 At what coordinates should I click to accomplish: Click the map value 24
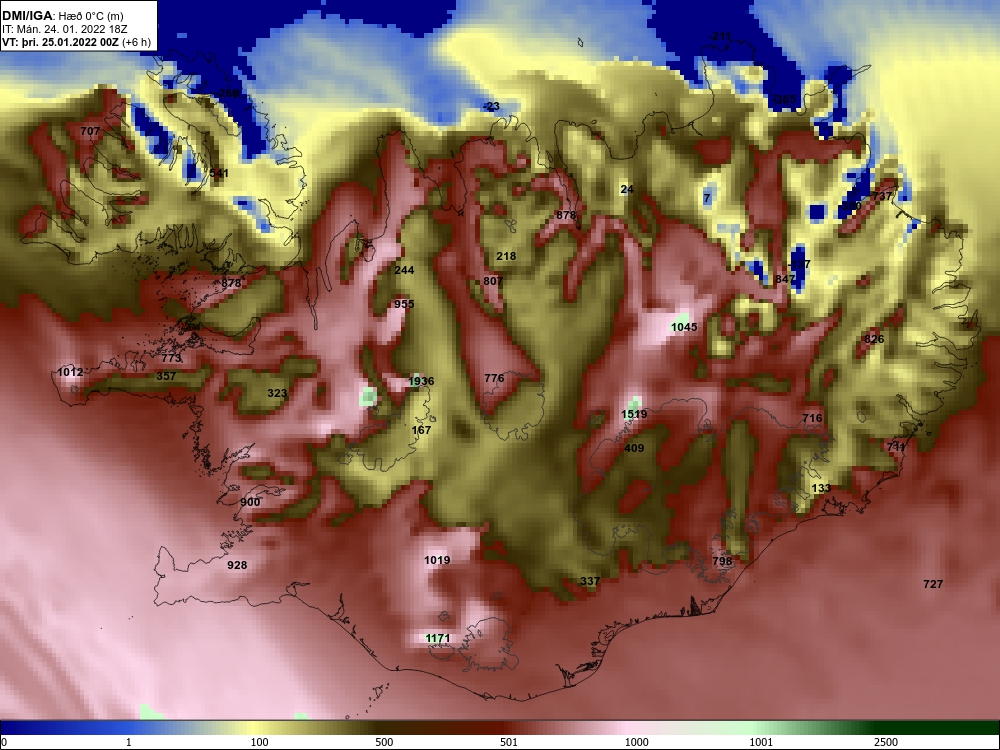[x=627, y=189]
